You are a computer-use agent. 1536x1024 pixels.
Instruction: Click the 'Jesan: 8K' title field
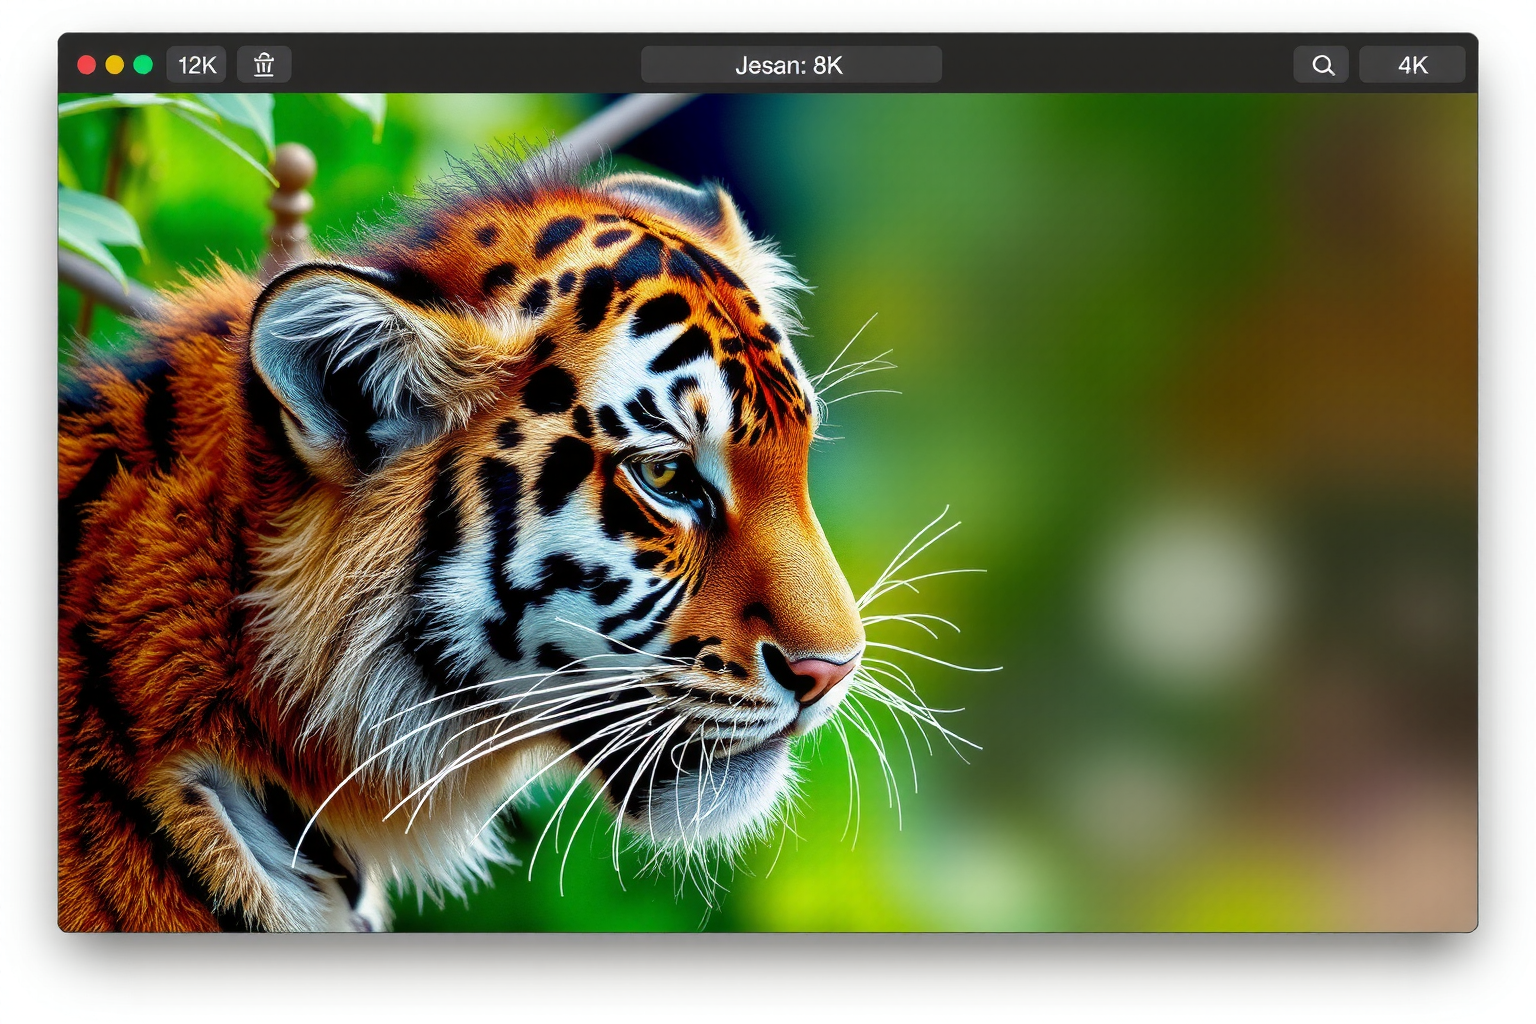click(x=790, y=65)
